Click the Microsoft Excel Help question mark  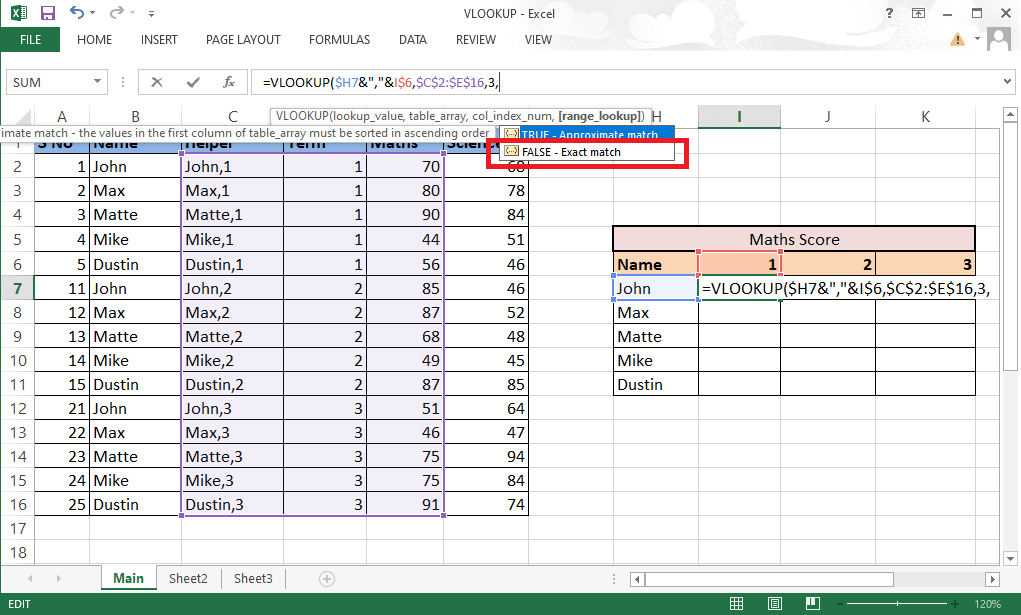click(x=890, y=13)
